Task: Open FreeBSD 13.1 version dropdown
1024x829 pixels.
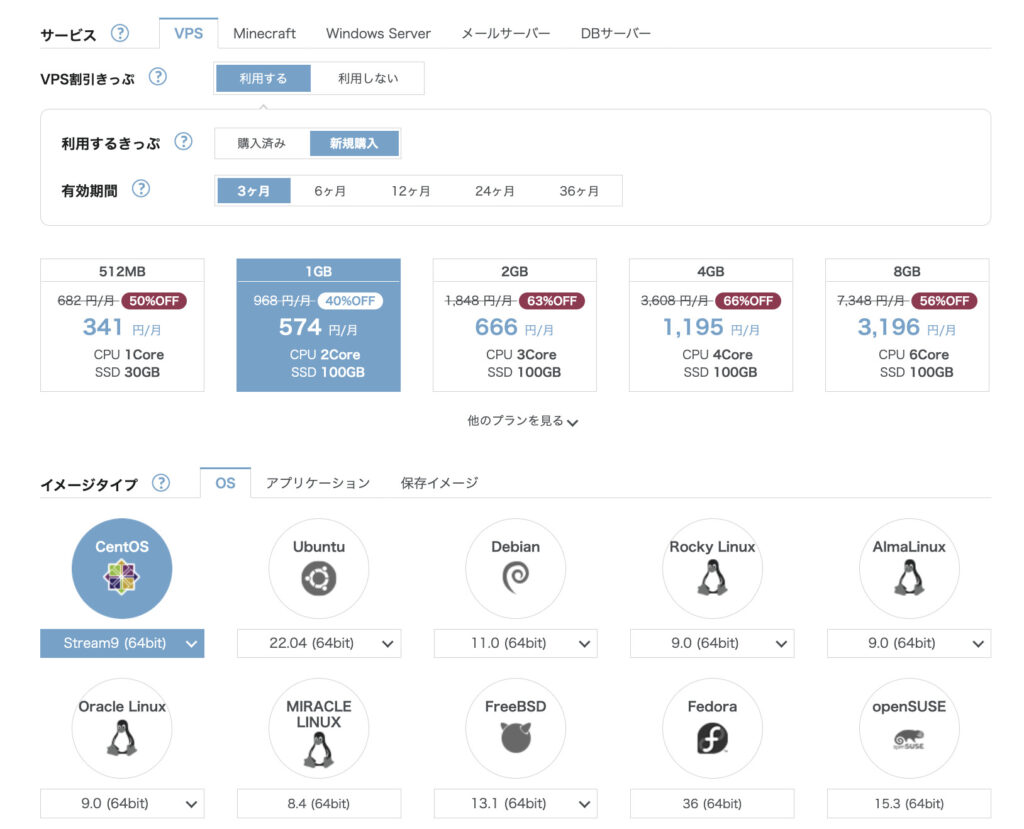Action: 515,804
